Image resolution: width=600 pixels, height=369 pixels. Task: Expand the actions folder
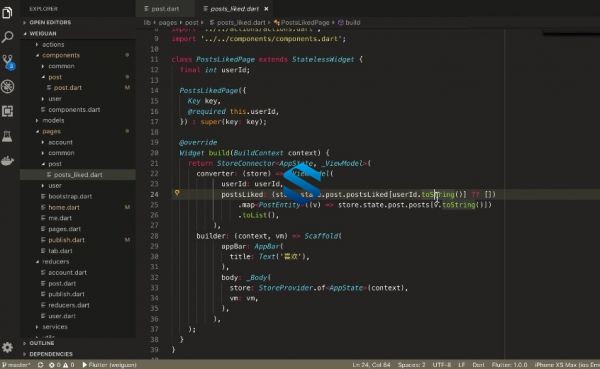tap(53, 44)
